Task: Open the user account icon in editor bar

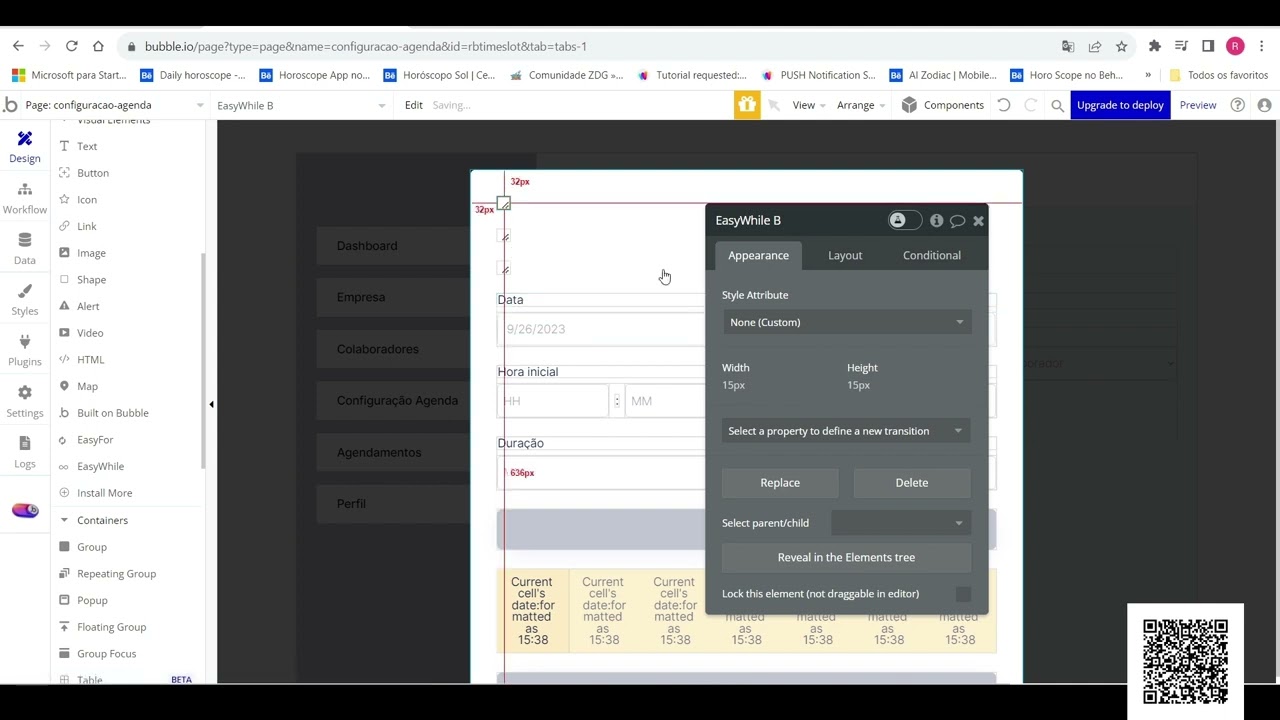Action: click(1264, 105)
